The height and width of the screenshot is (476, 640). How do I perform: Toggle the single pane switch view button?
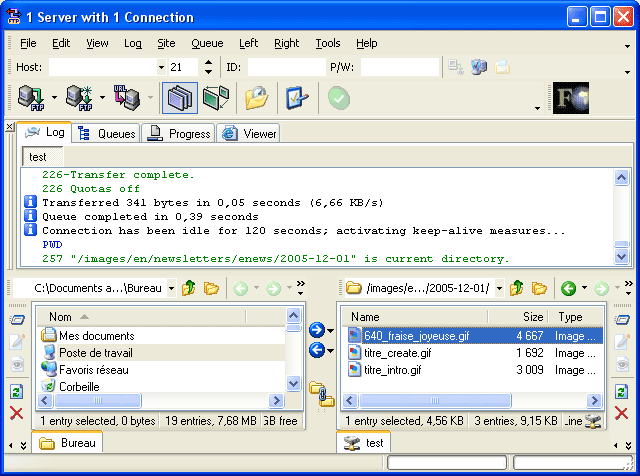215,98
